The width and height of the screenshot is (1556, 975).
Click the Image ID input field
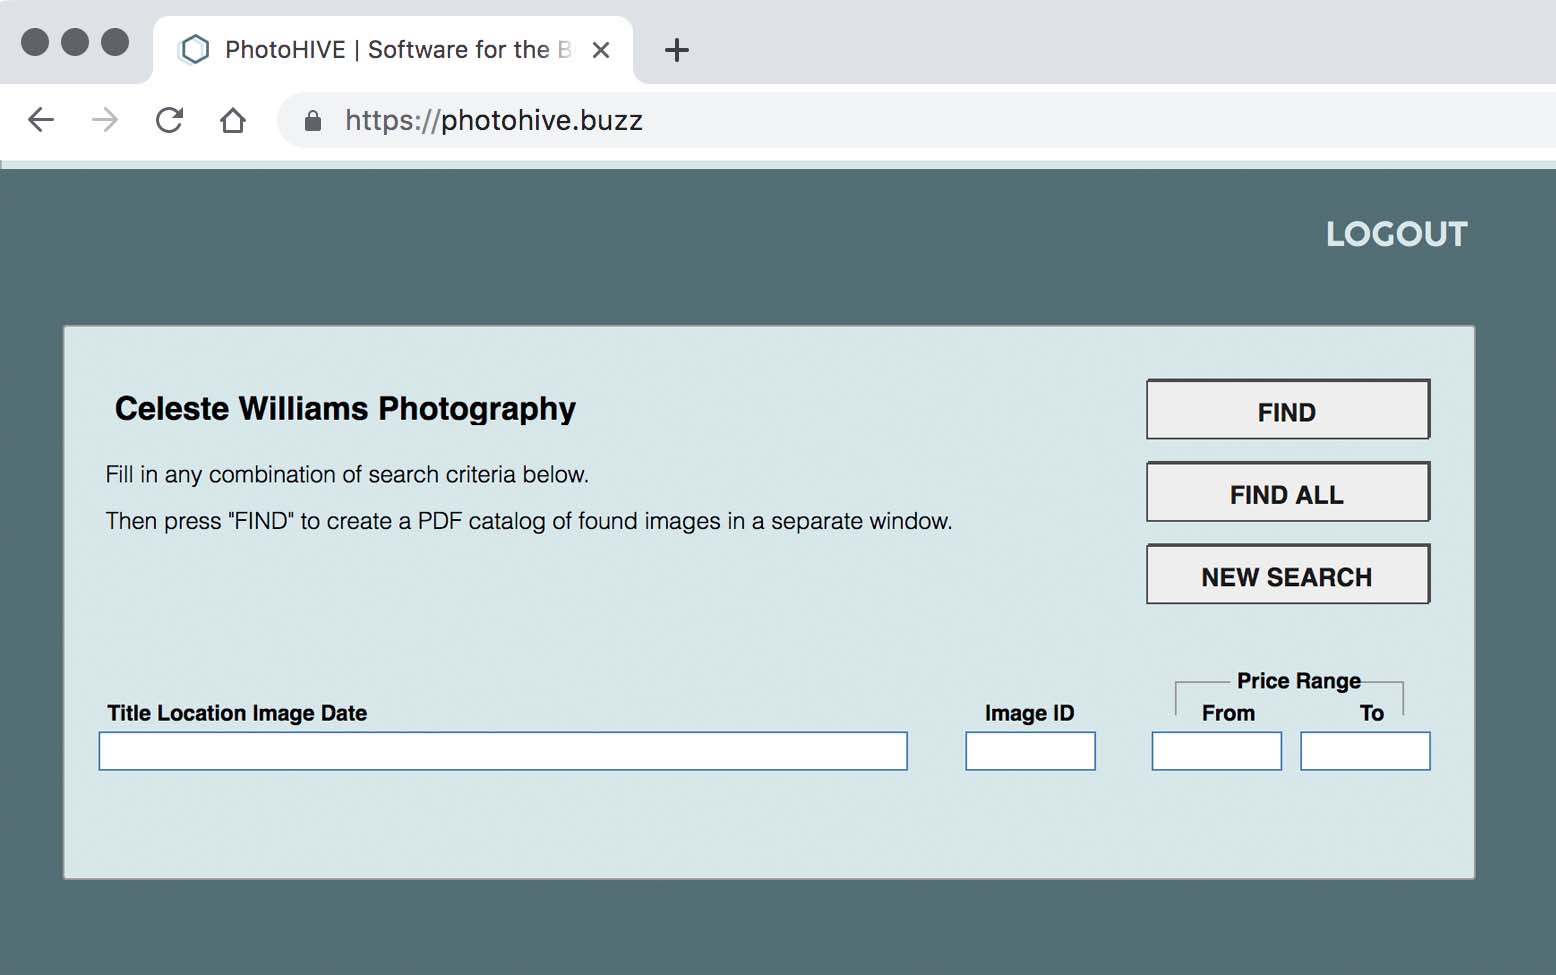(x=1030, y=751)
